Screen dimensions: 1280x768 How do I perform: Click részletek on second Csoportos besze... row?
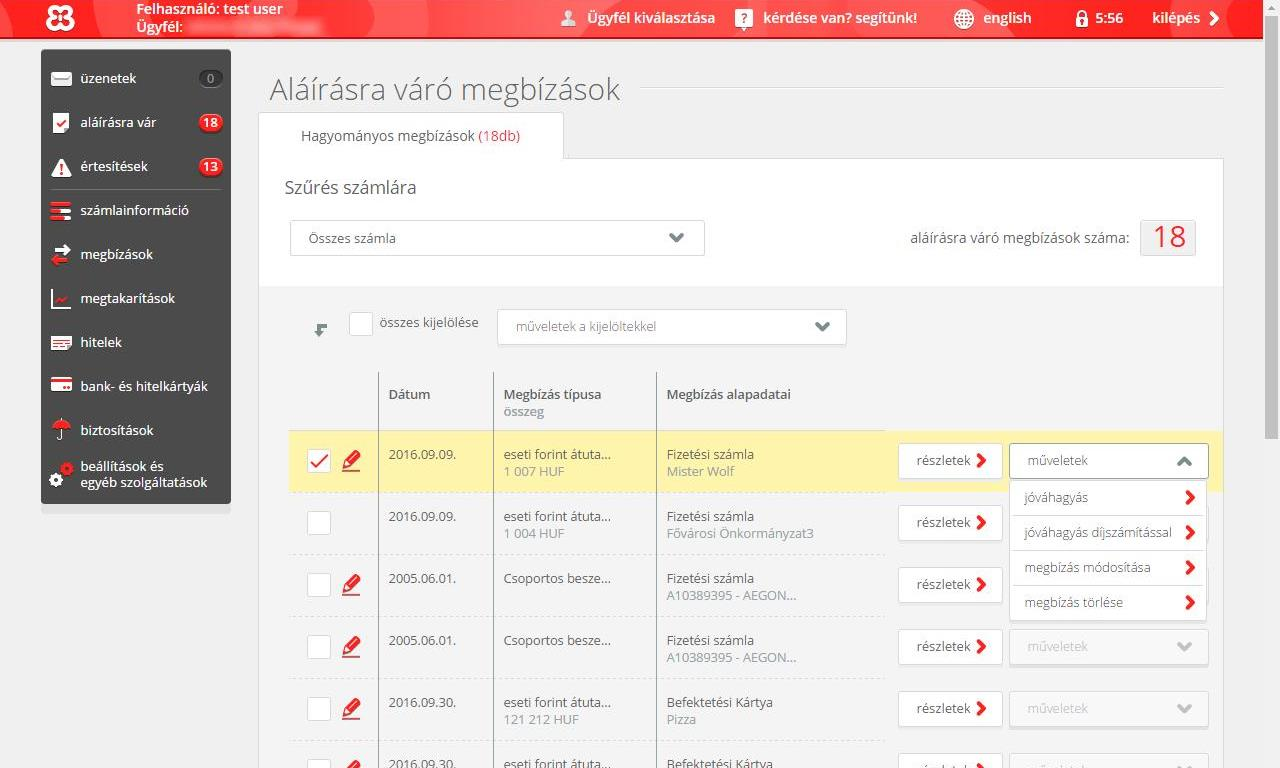(x=950, y=647)
